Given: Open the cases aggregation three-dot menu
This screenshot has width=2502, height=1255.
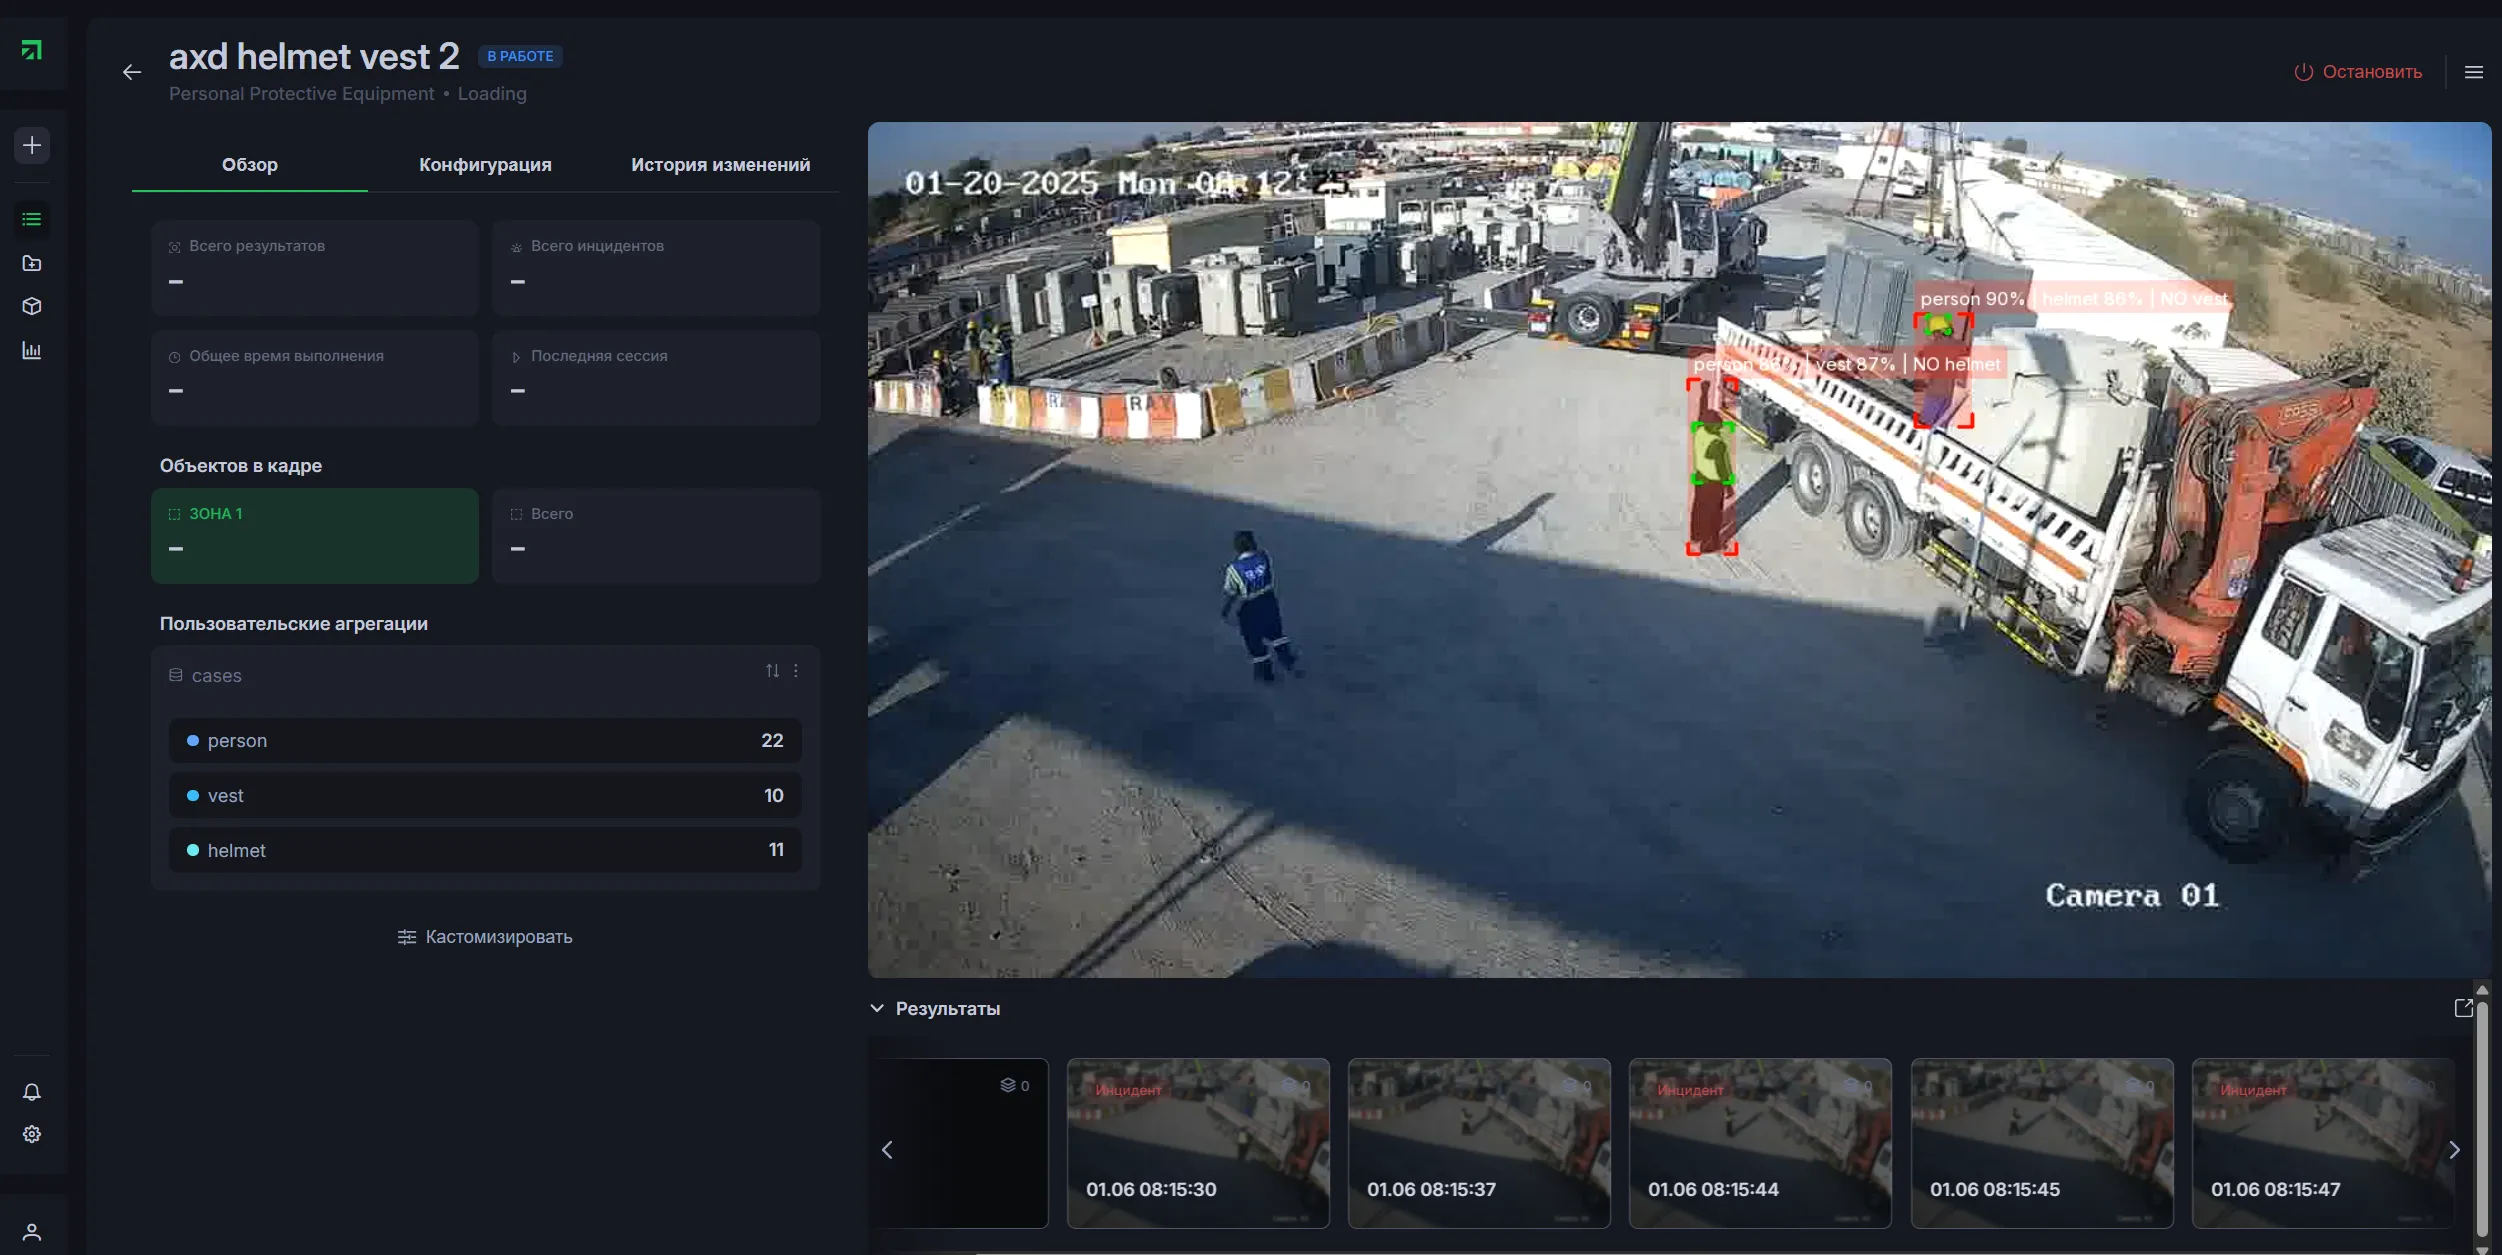Looking at the screenshot, I should [x=796, y=671].
